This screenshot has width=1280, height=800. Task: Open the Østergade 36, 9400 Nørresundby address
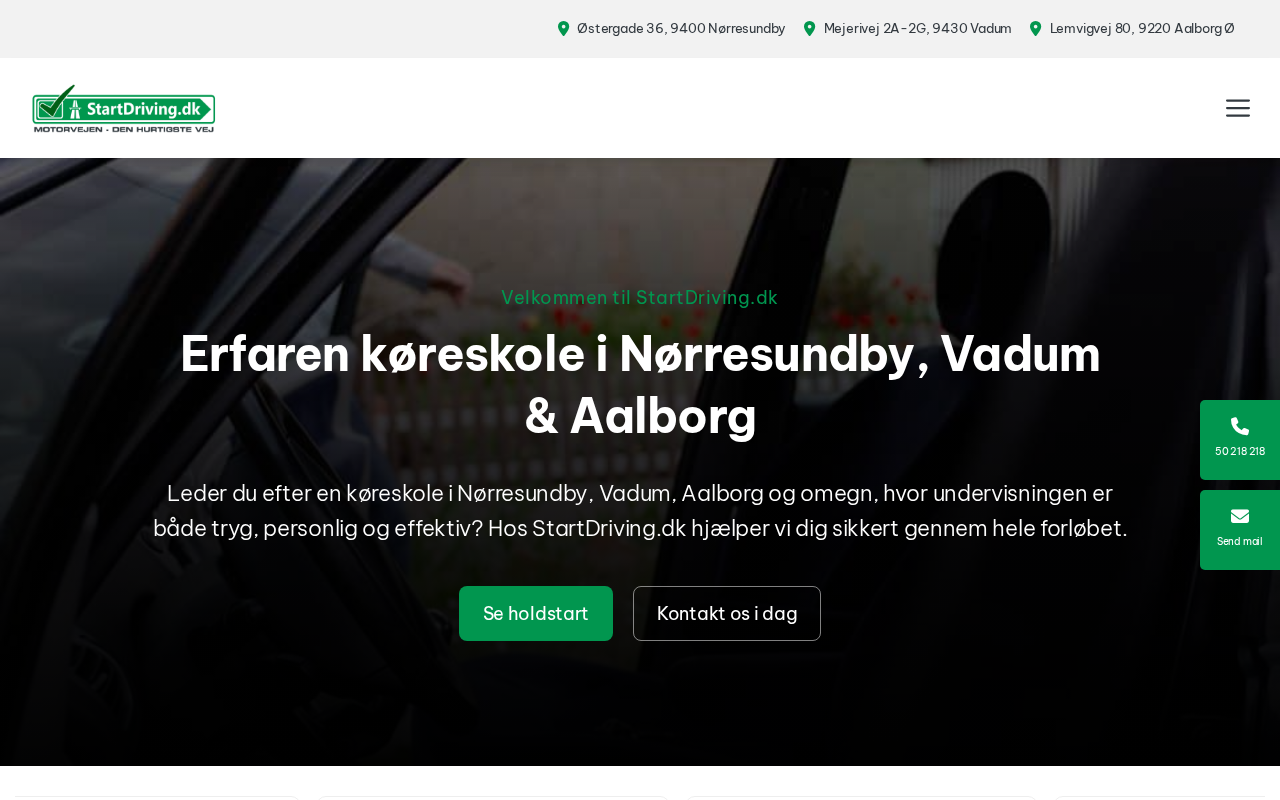pos(681,28)
